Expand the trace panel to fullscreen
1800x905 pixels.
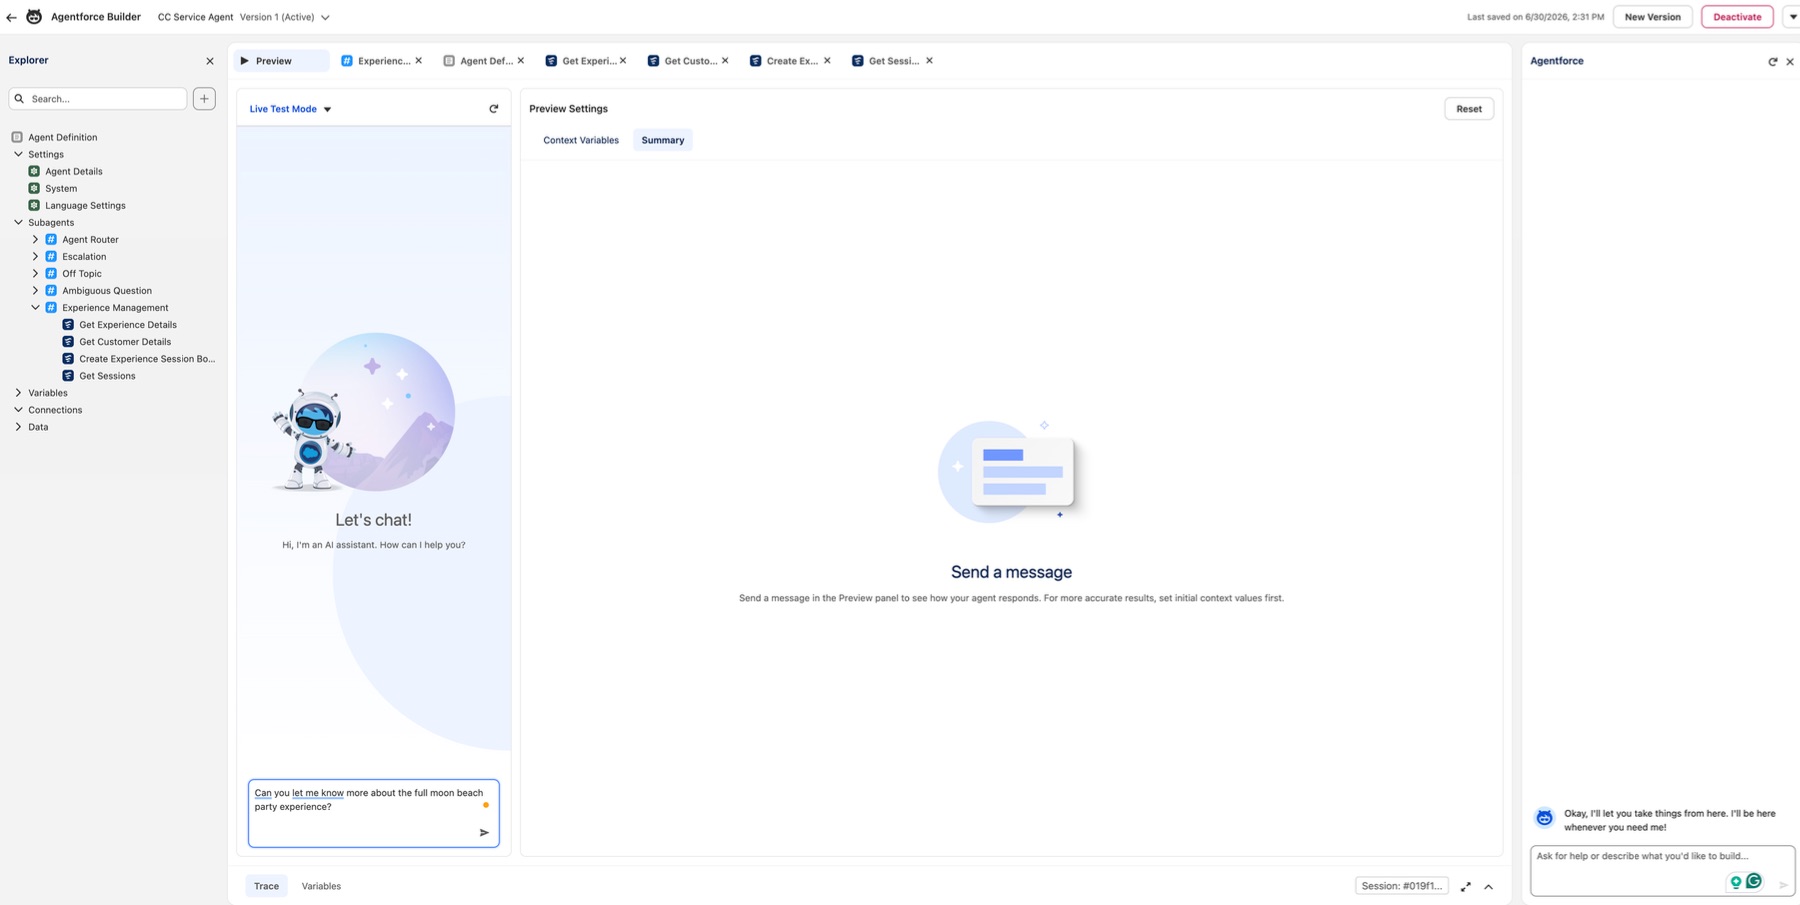tap(1466, 887)
